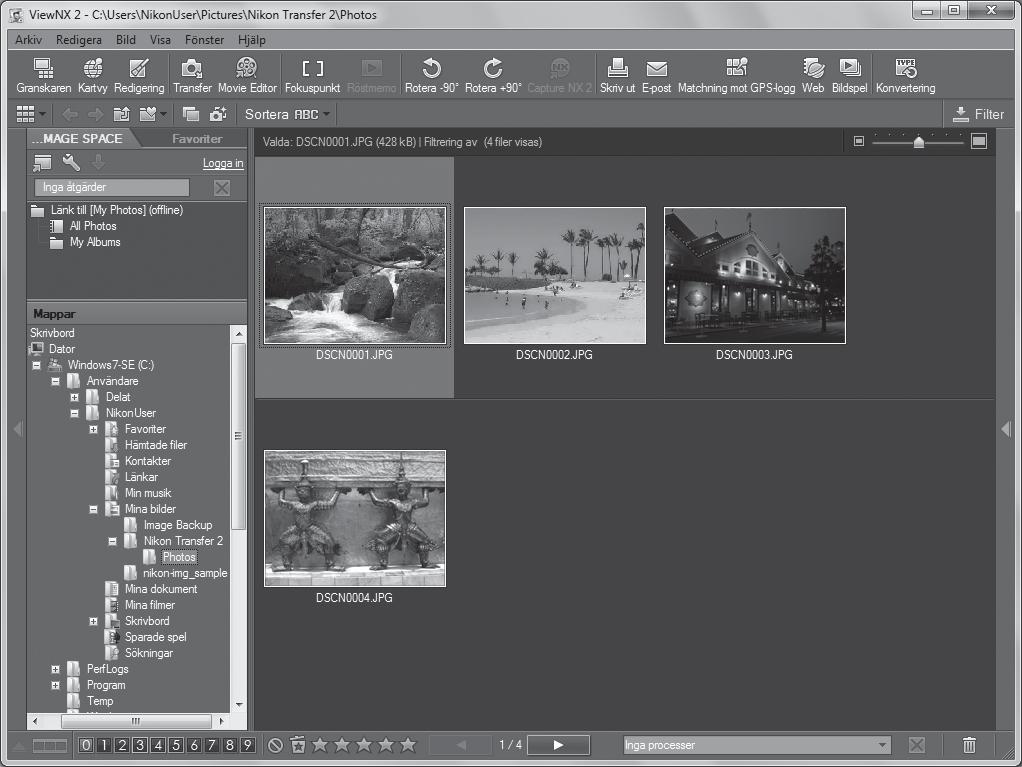This screenshot has width=1022, height=767.
Task: Show largest thumbnail size icon
Action: [x=979, y=141]
